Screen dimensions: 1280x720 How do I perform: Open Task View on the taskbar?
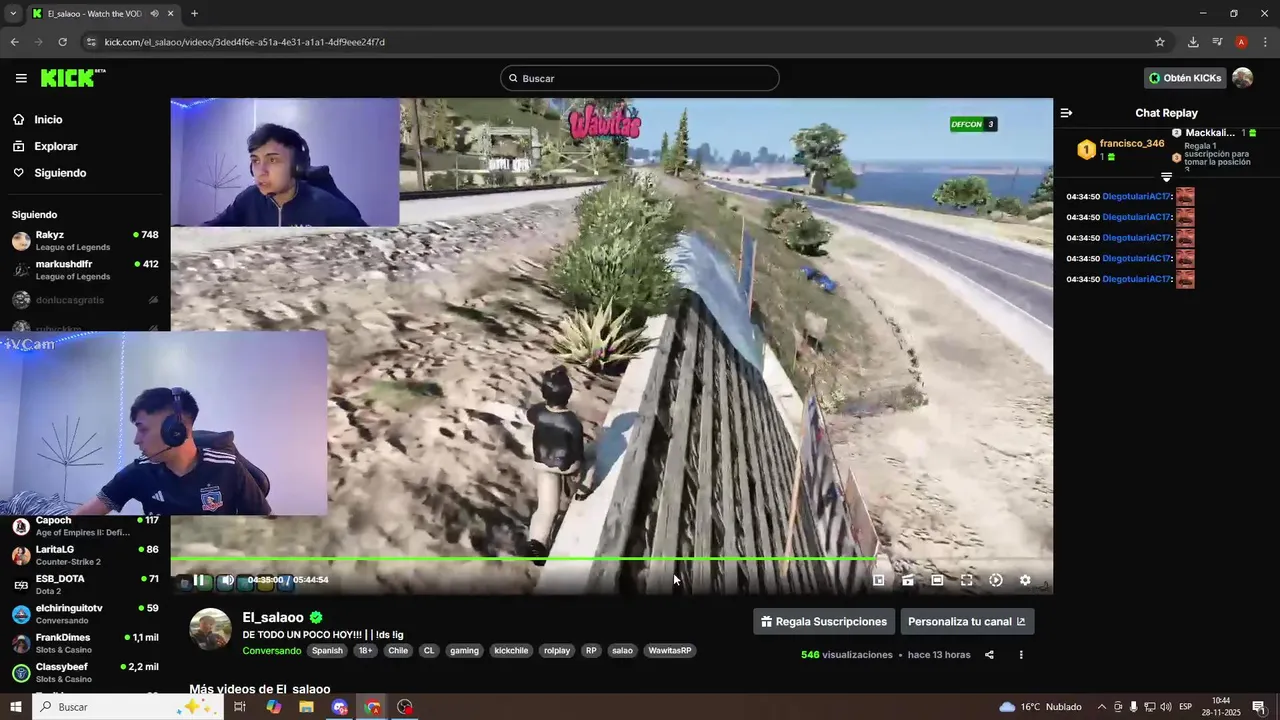(x=240, y=707)
